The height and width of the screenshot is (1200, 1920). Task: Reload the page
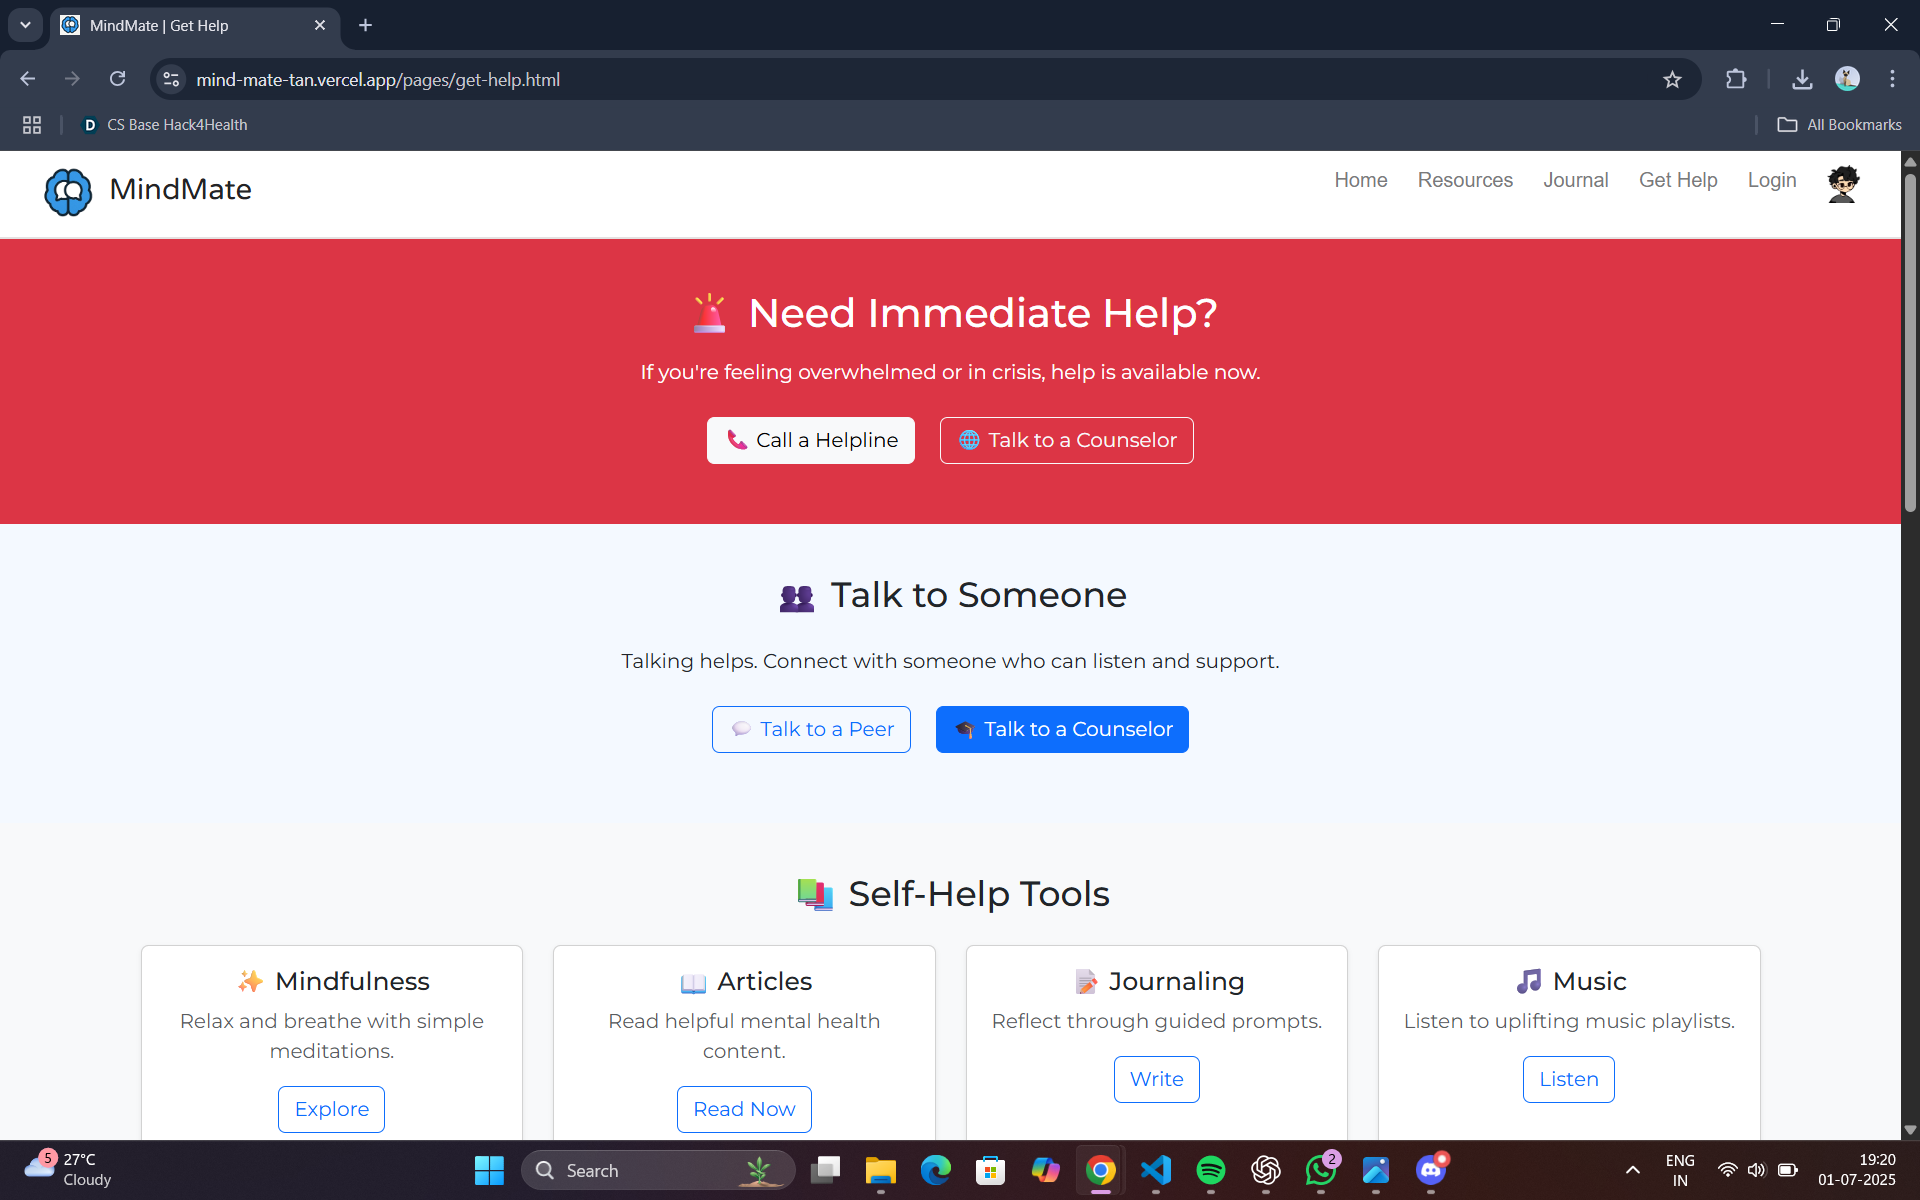[x=118, y=79]
